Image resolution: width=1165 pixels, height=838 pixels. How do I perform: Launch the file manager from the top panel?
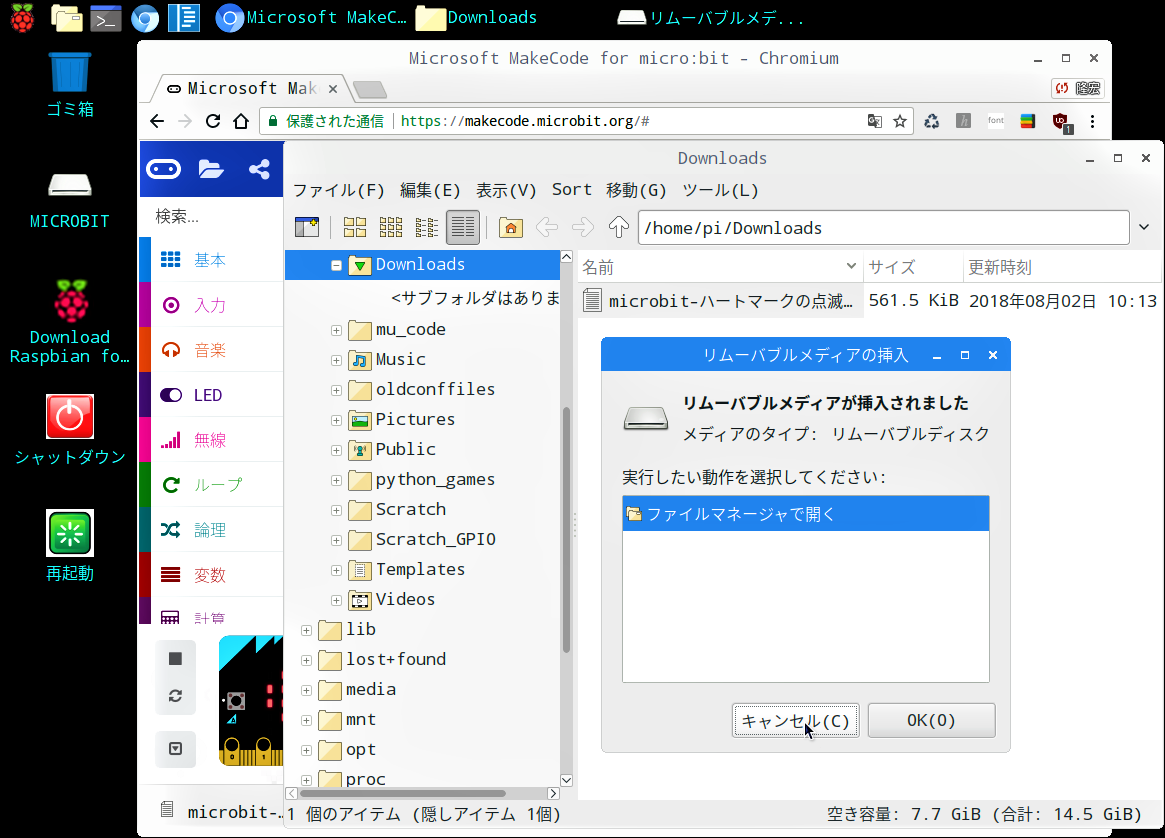[66, 17]
